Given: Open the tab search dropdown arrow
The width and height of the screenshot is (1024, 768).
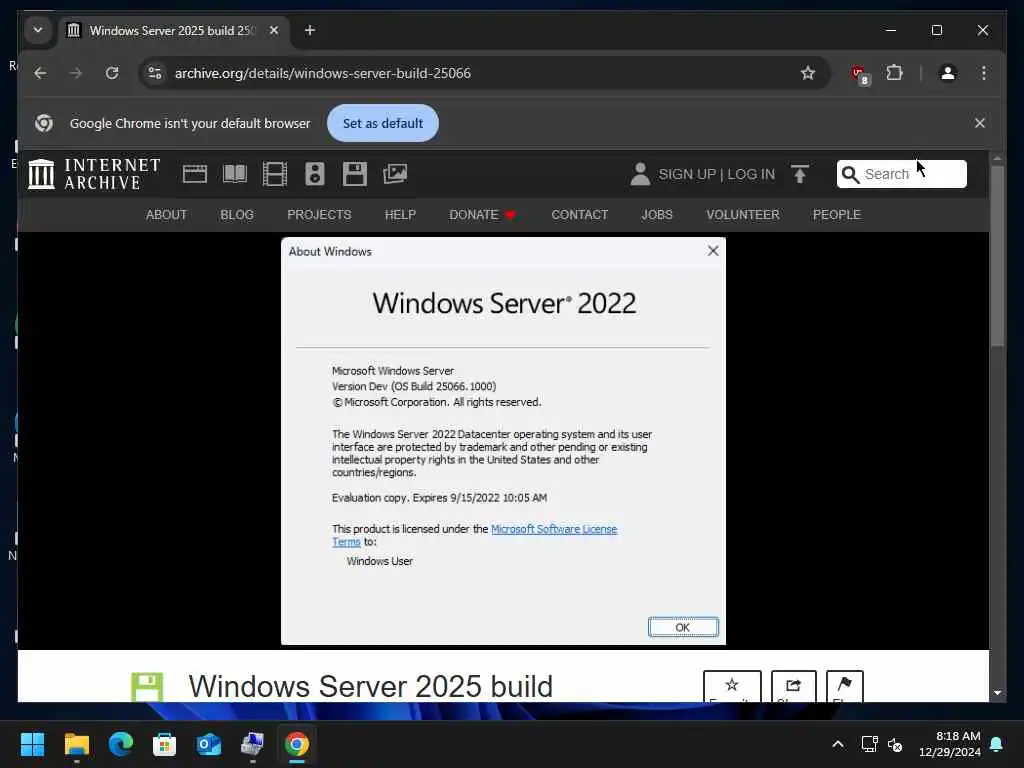Looking at the screenshot, I should [x=38, y=31].
